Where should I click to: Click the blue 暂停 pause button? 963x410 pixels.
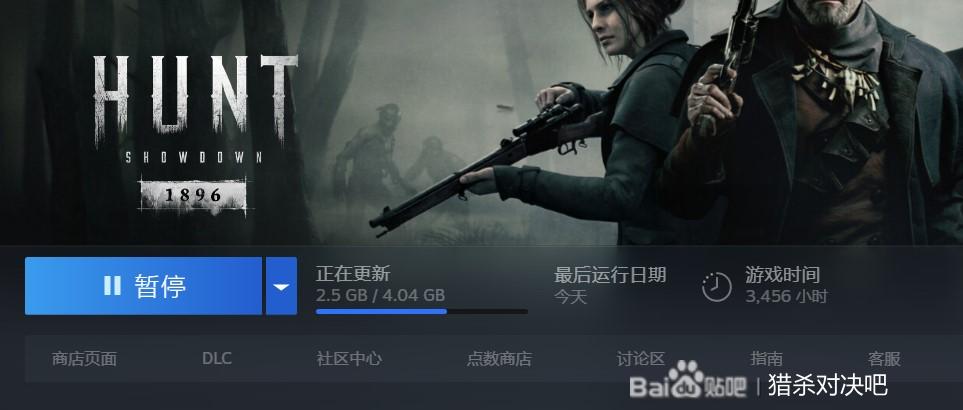(143, 286)
